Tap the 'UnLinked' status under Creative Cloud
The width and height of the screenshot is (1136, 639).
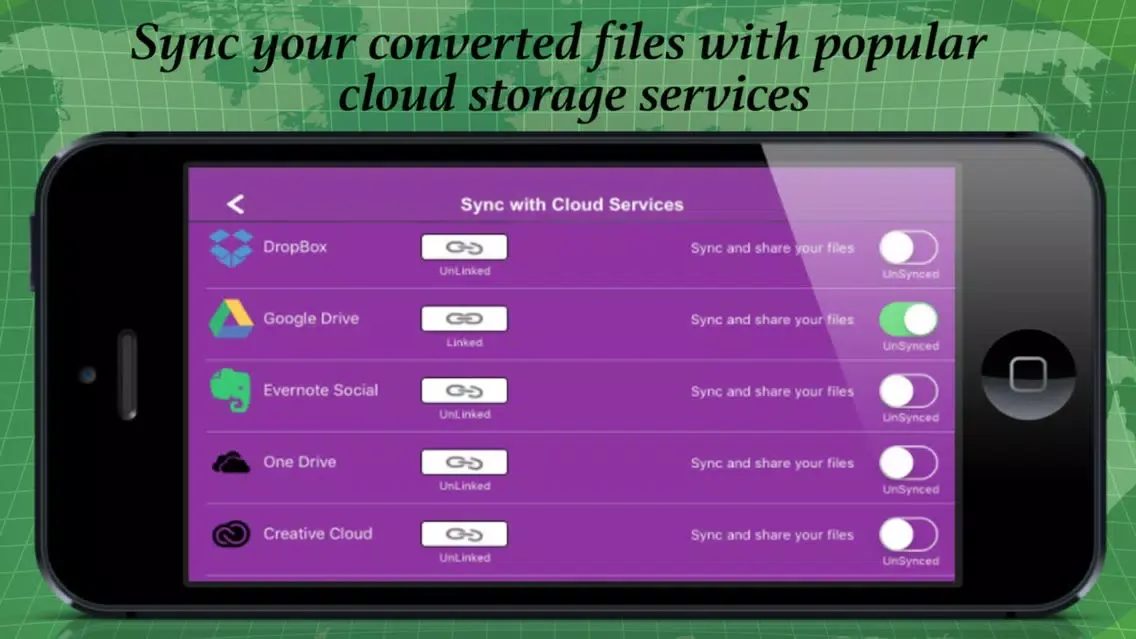pyautogui.click(x=464, y=558)
